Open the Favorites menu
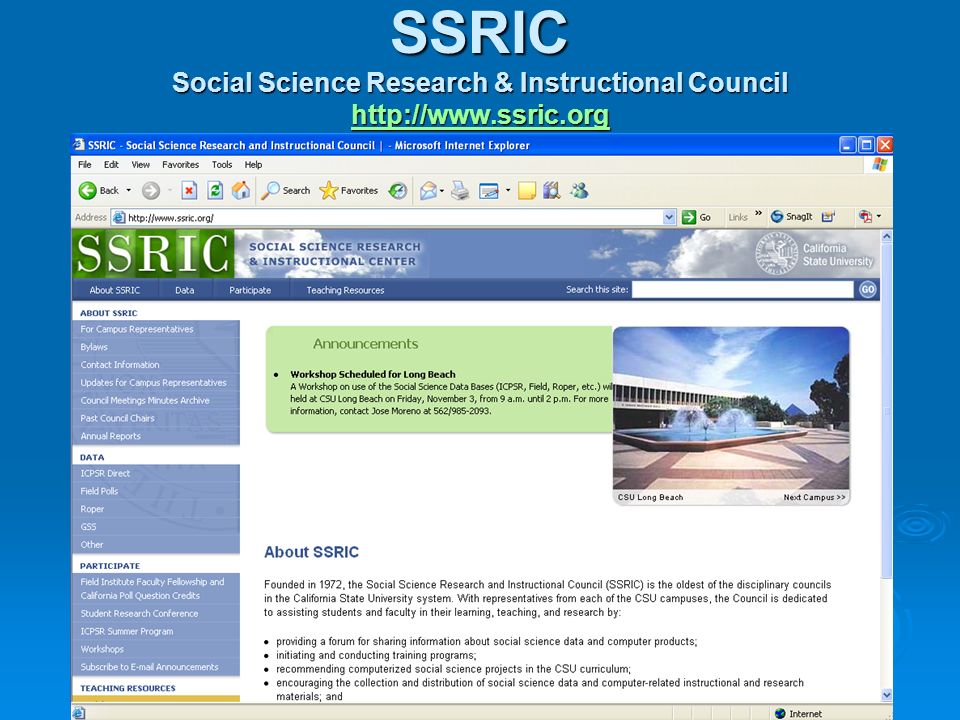Viewport: 960px width, 720px height. click(x=180, y=165)
